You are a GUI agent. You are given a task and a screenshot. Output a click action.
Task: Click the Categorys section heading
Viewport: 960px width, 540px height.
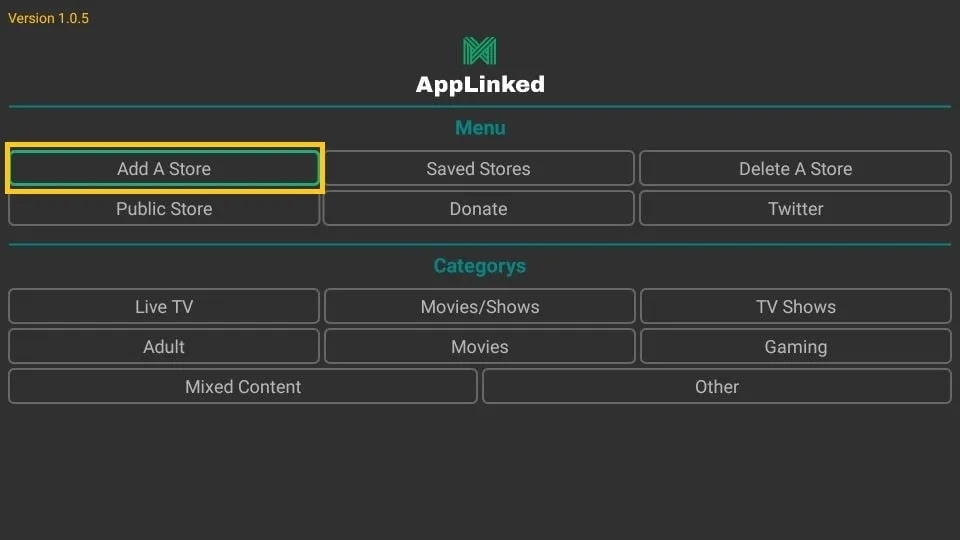480,266
